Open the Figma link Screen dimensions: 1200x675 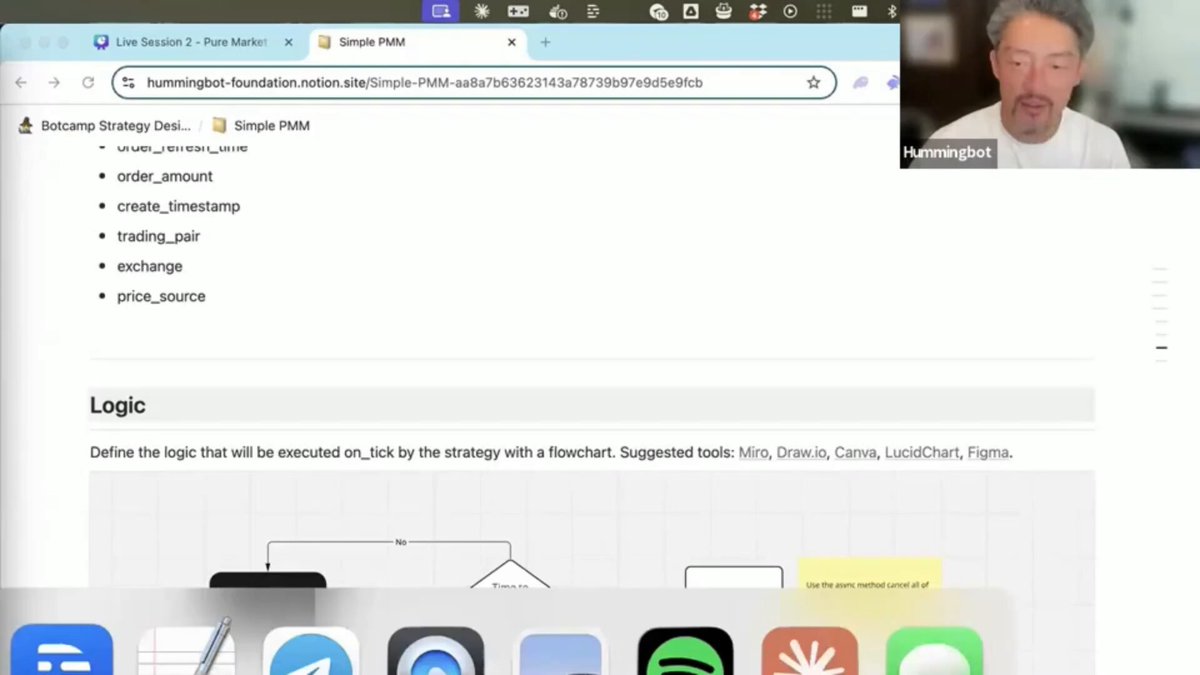[988, 452]
